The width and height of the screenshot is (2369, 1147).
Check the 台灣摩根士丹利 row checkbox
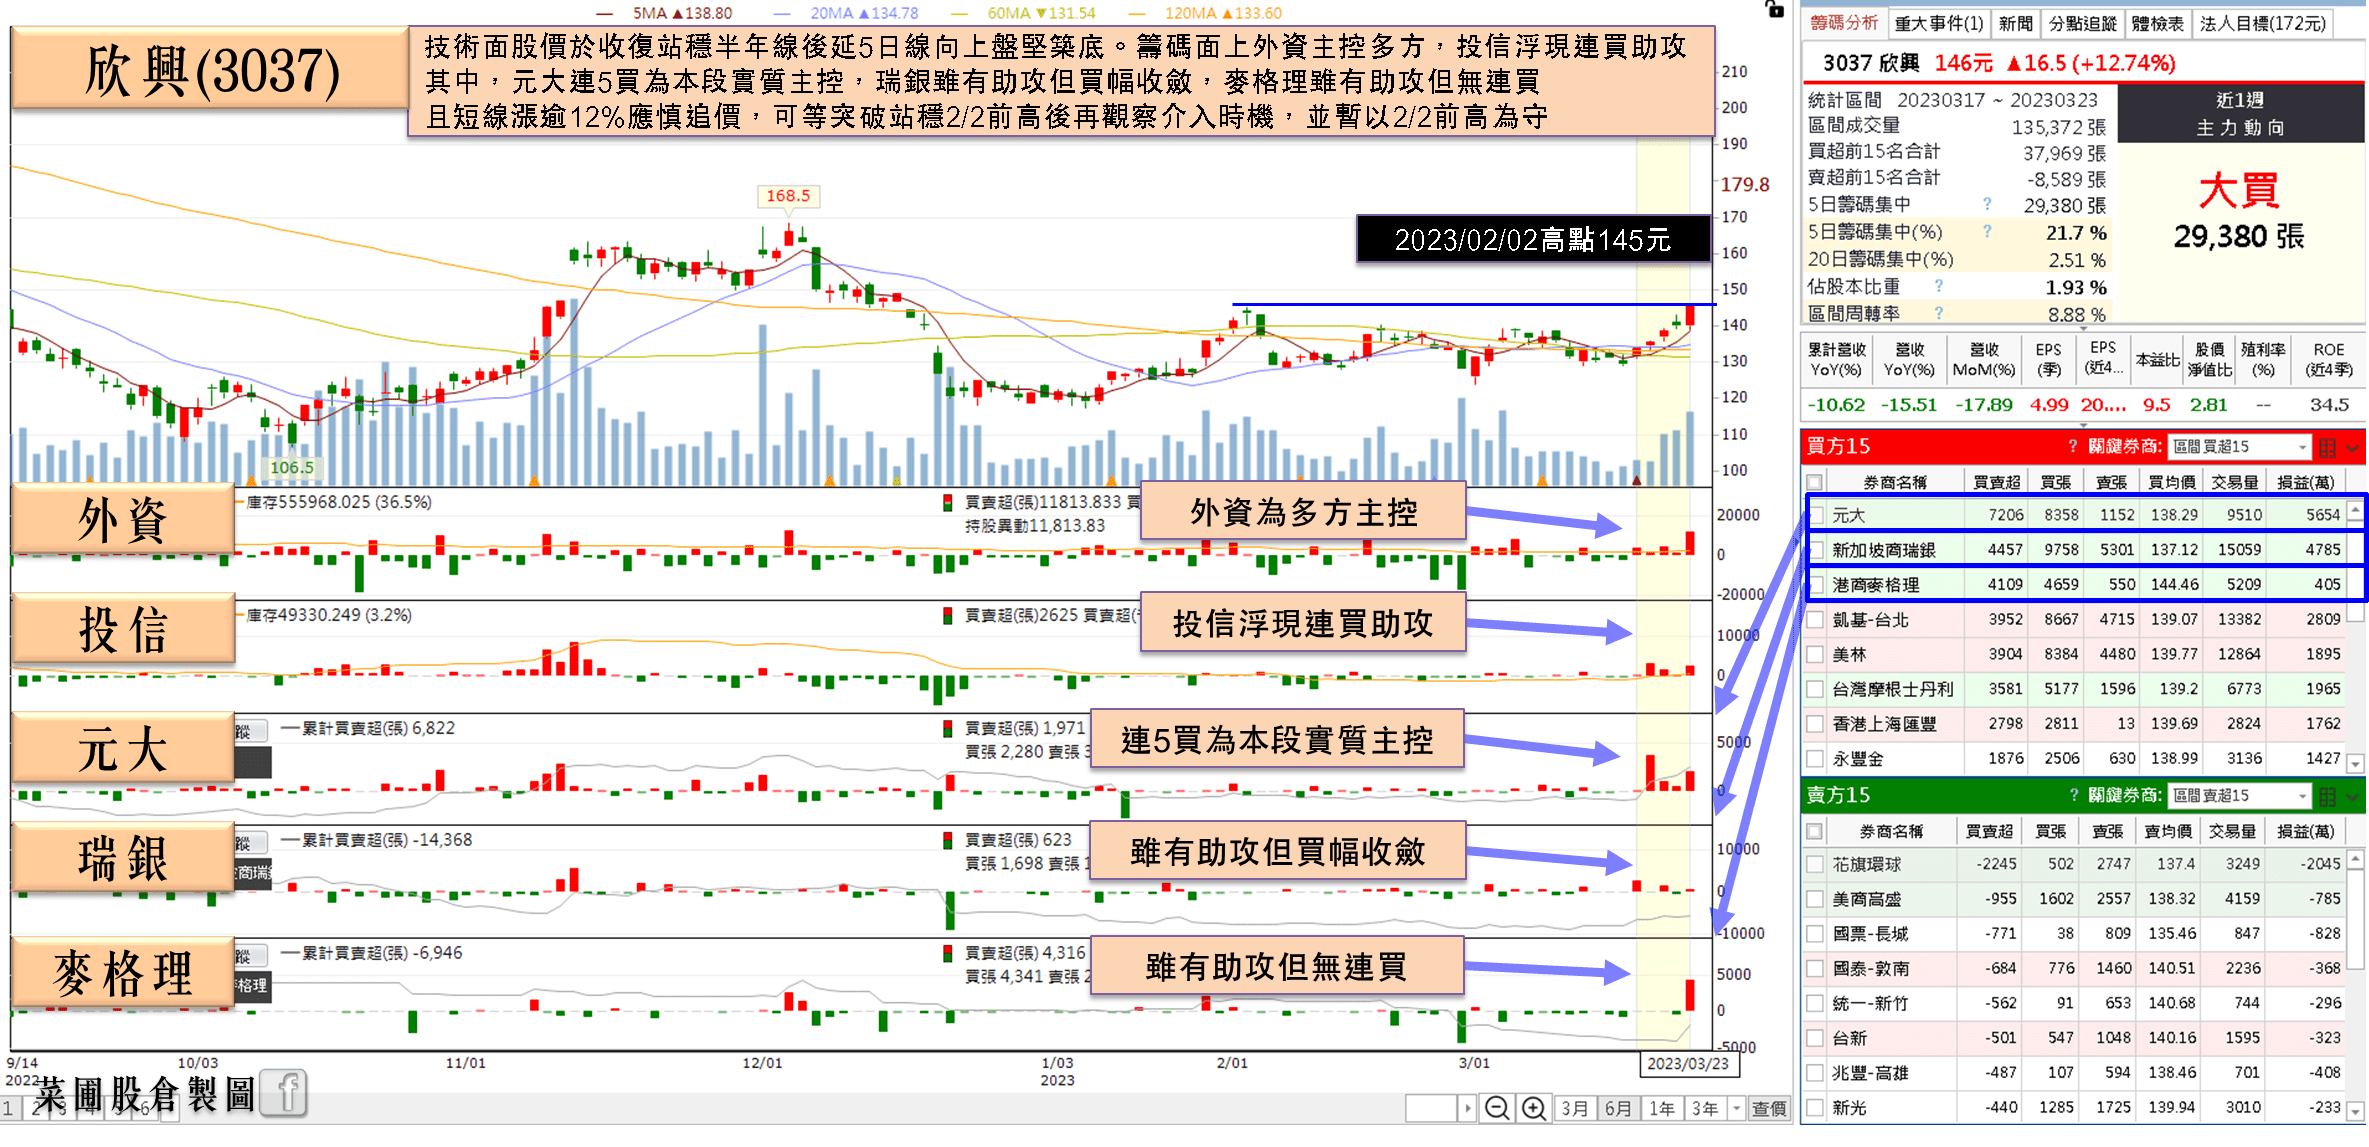click(x=1815, y=689)
